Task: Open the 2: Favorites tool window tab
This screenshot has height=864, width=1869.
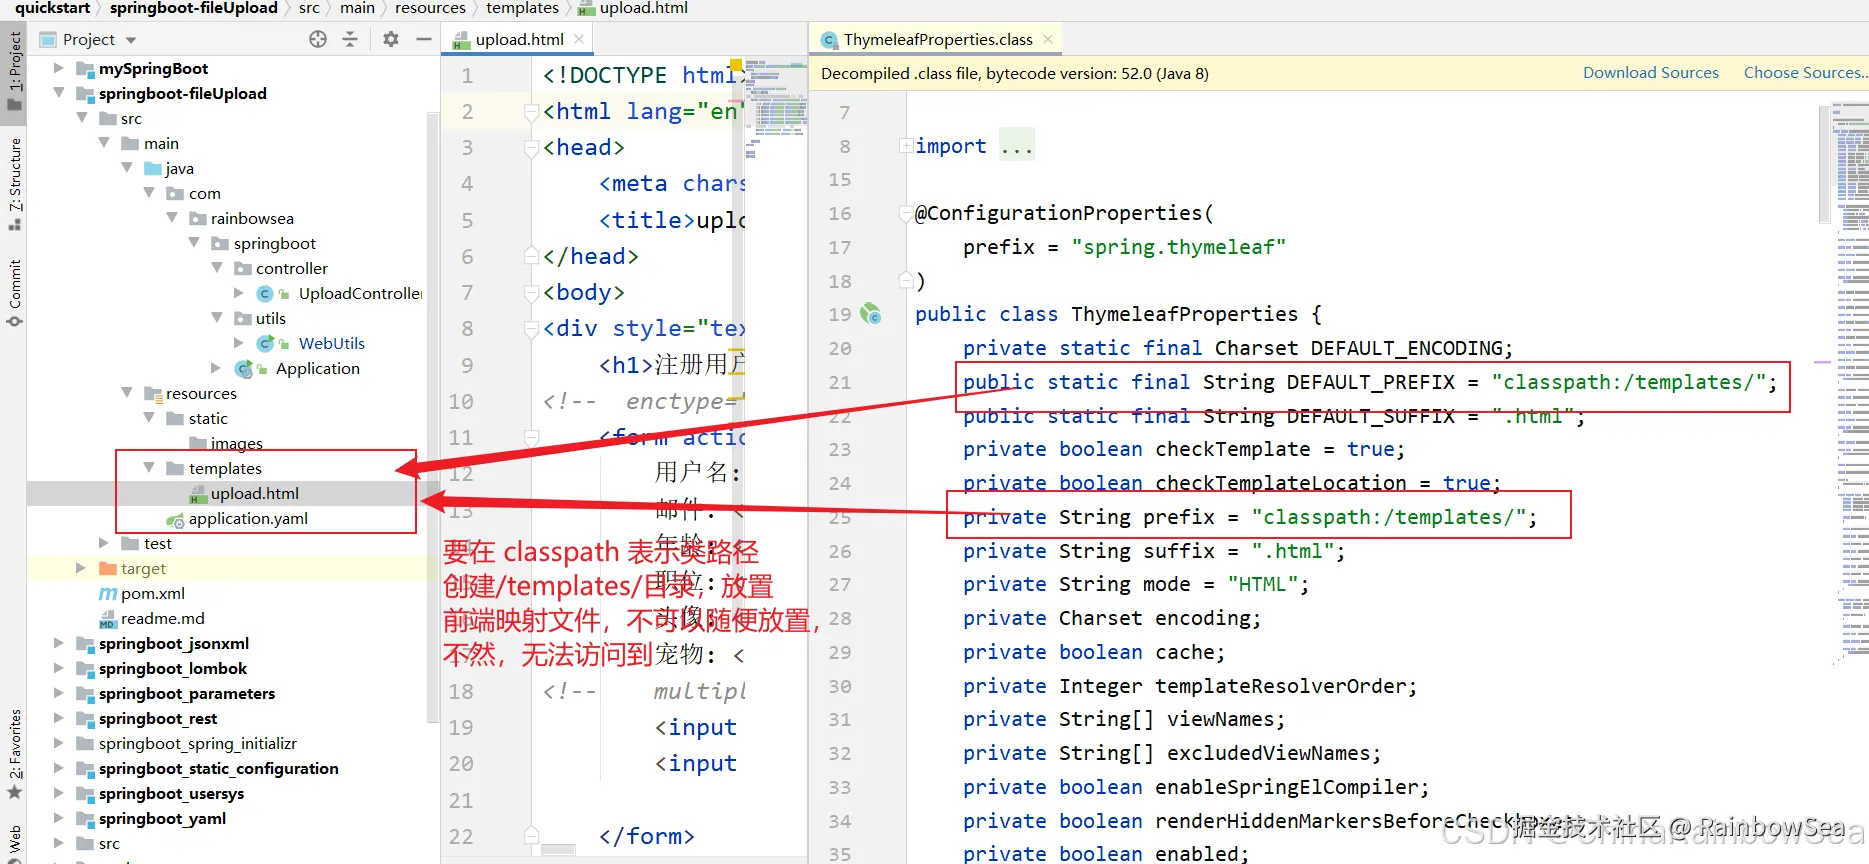Action: [x=14, y=754]
